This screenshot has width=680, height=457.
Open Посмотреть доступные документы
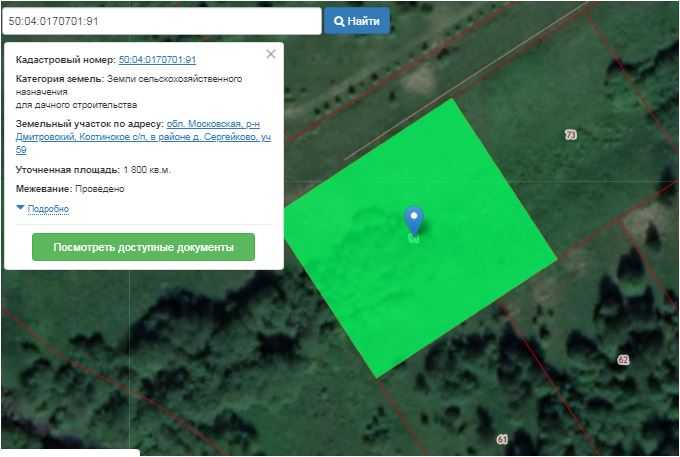click(143, 247)
